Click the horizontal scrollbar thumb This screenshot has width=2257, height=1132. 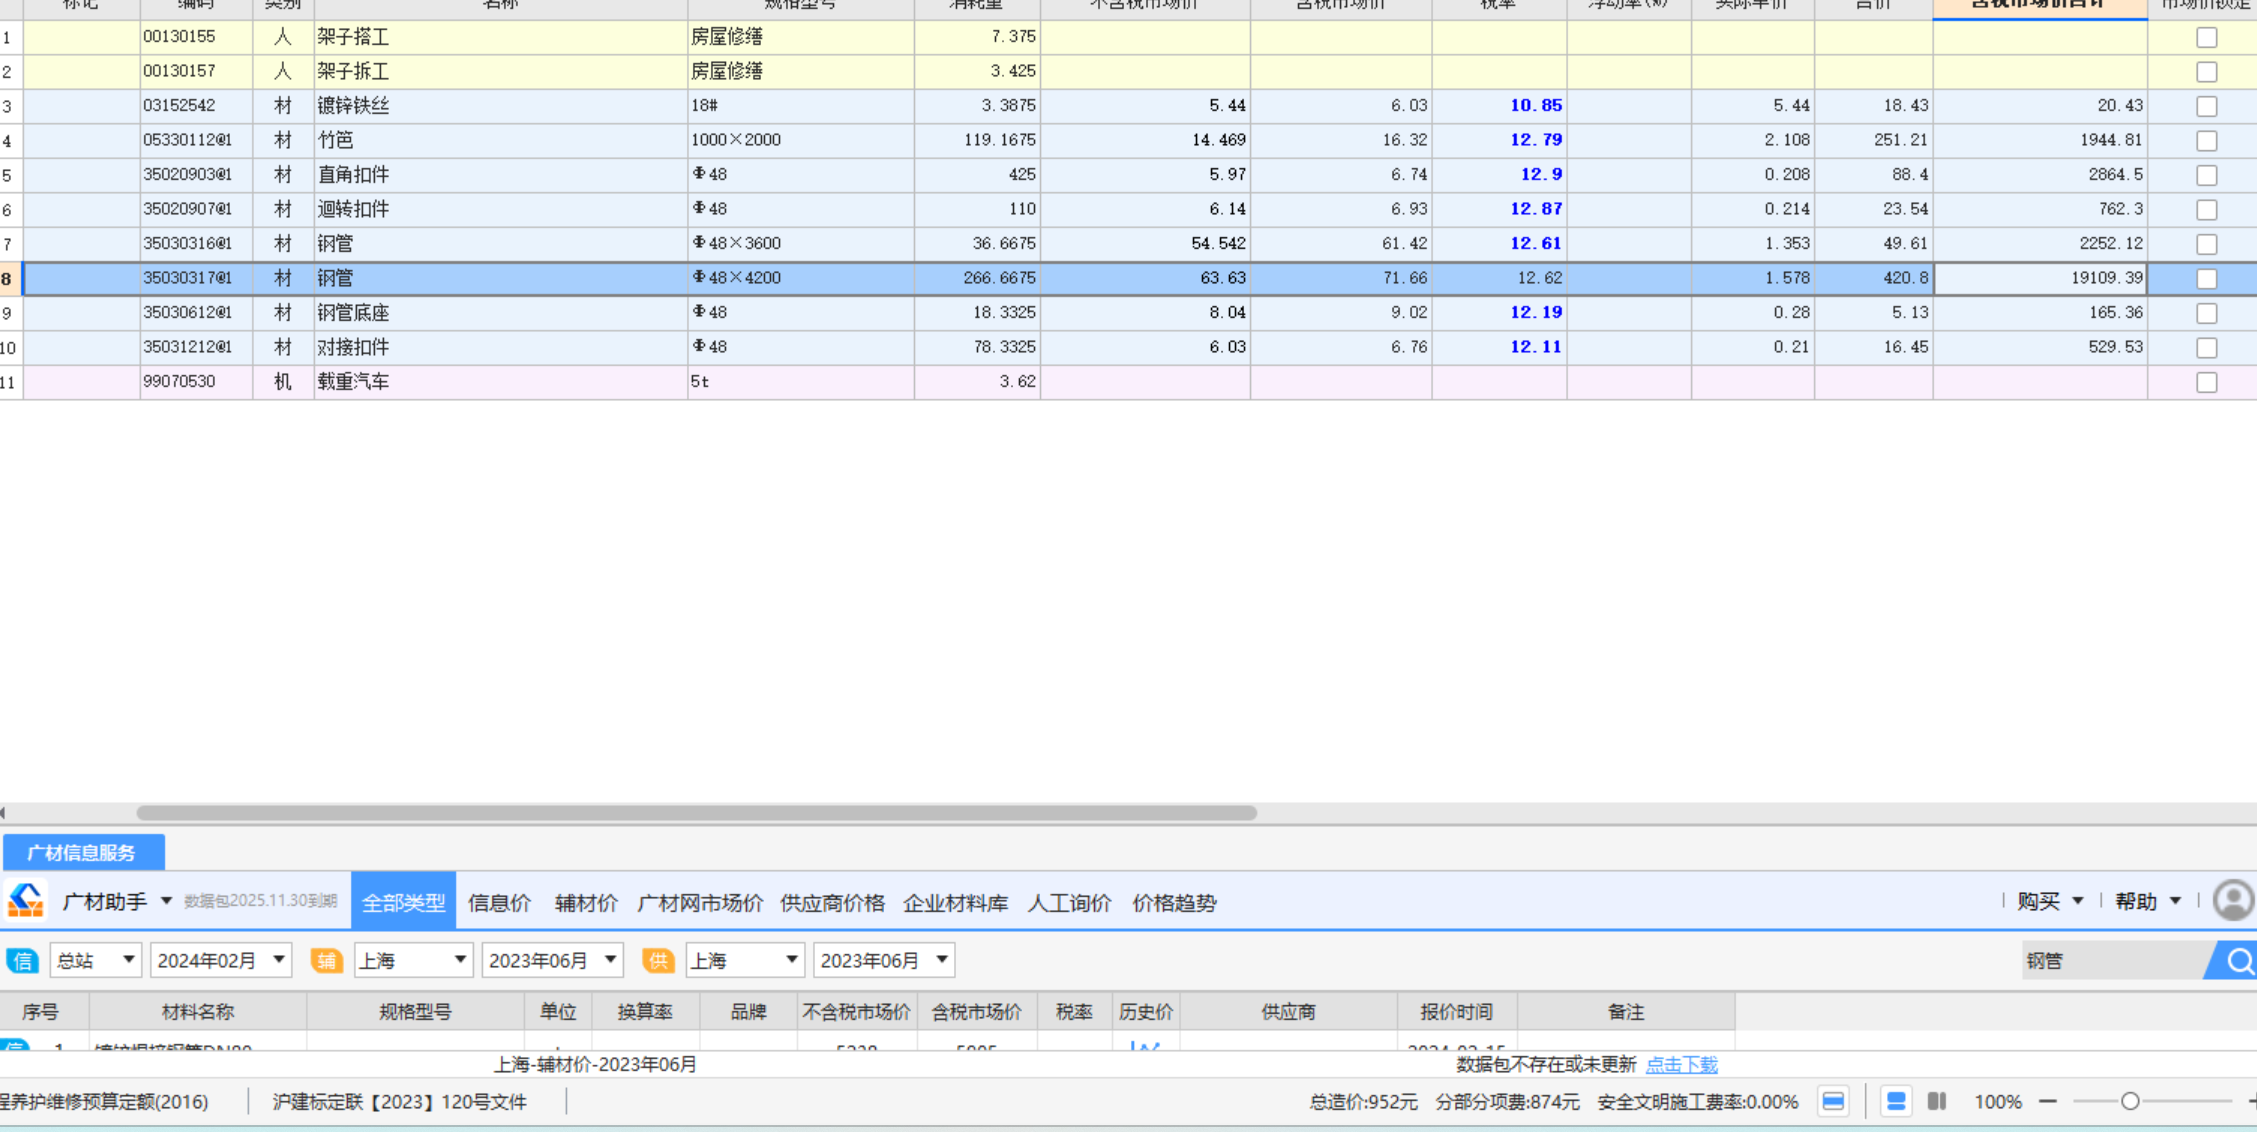click(x=696, y=813)
